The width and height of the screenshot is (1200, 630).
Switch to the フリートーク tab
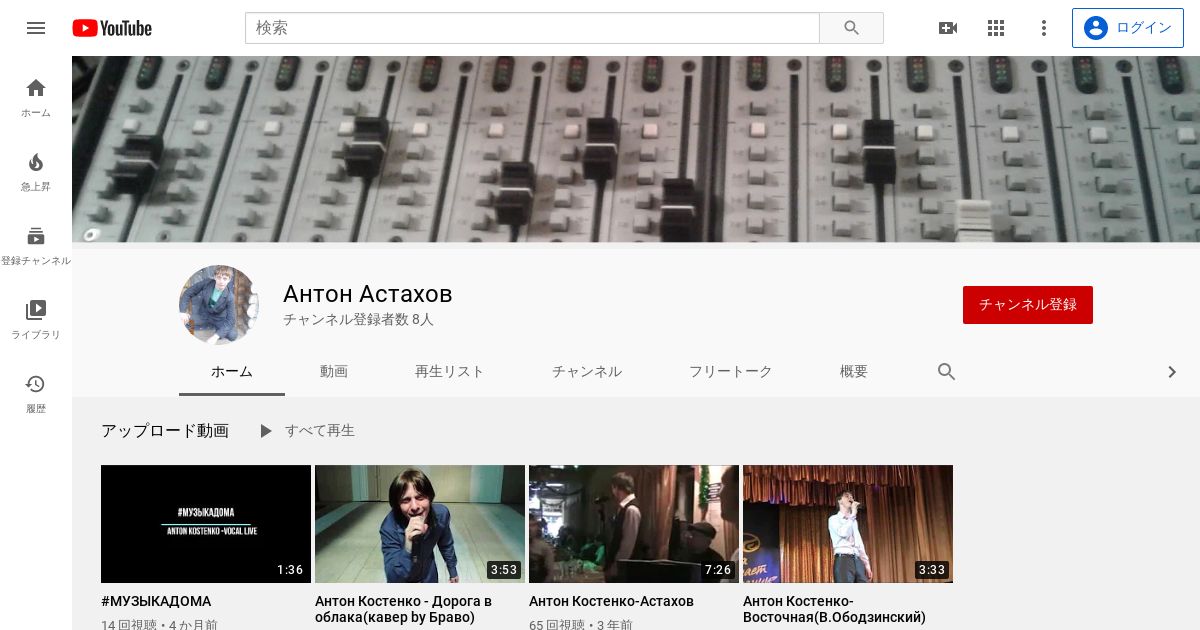pyautogui.click(x=730, y=372)
